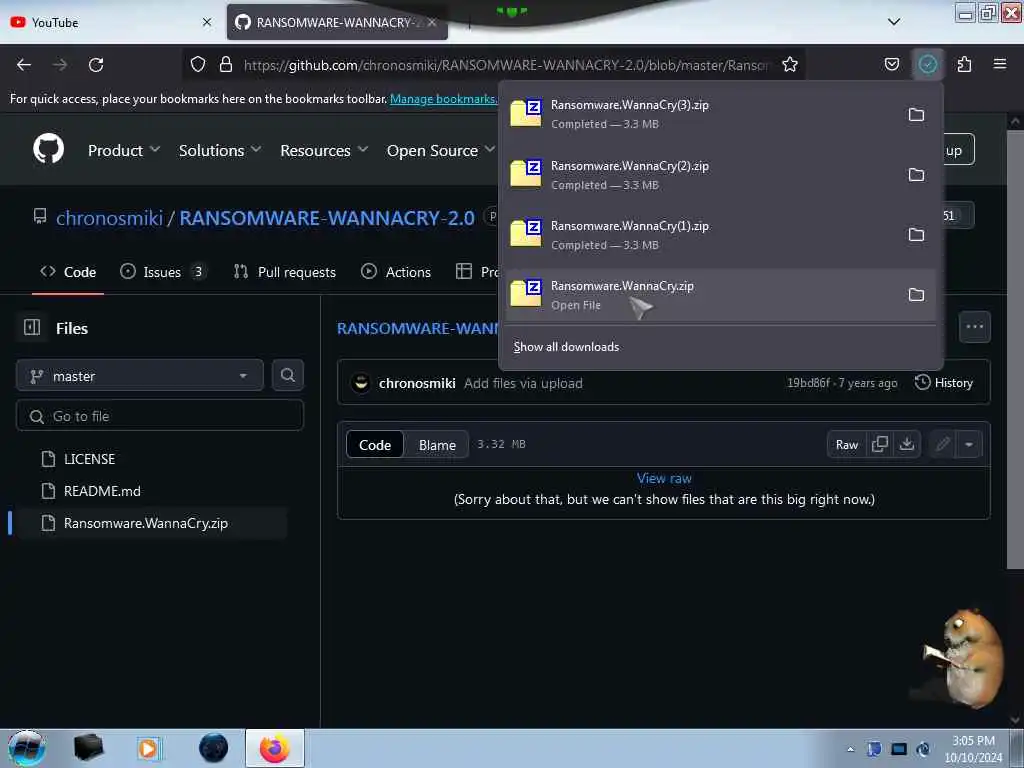This screenshot has width=1024, height=768.
Task: Open chronosmiki commit author link
Action: (417, 383)
